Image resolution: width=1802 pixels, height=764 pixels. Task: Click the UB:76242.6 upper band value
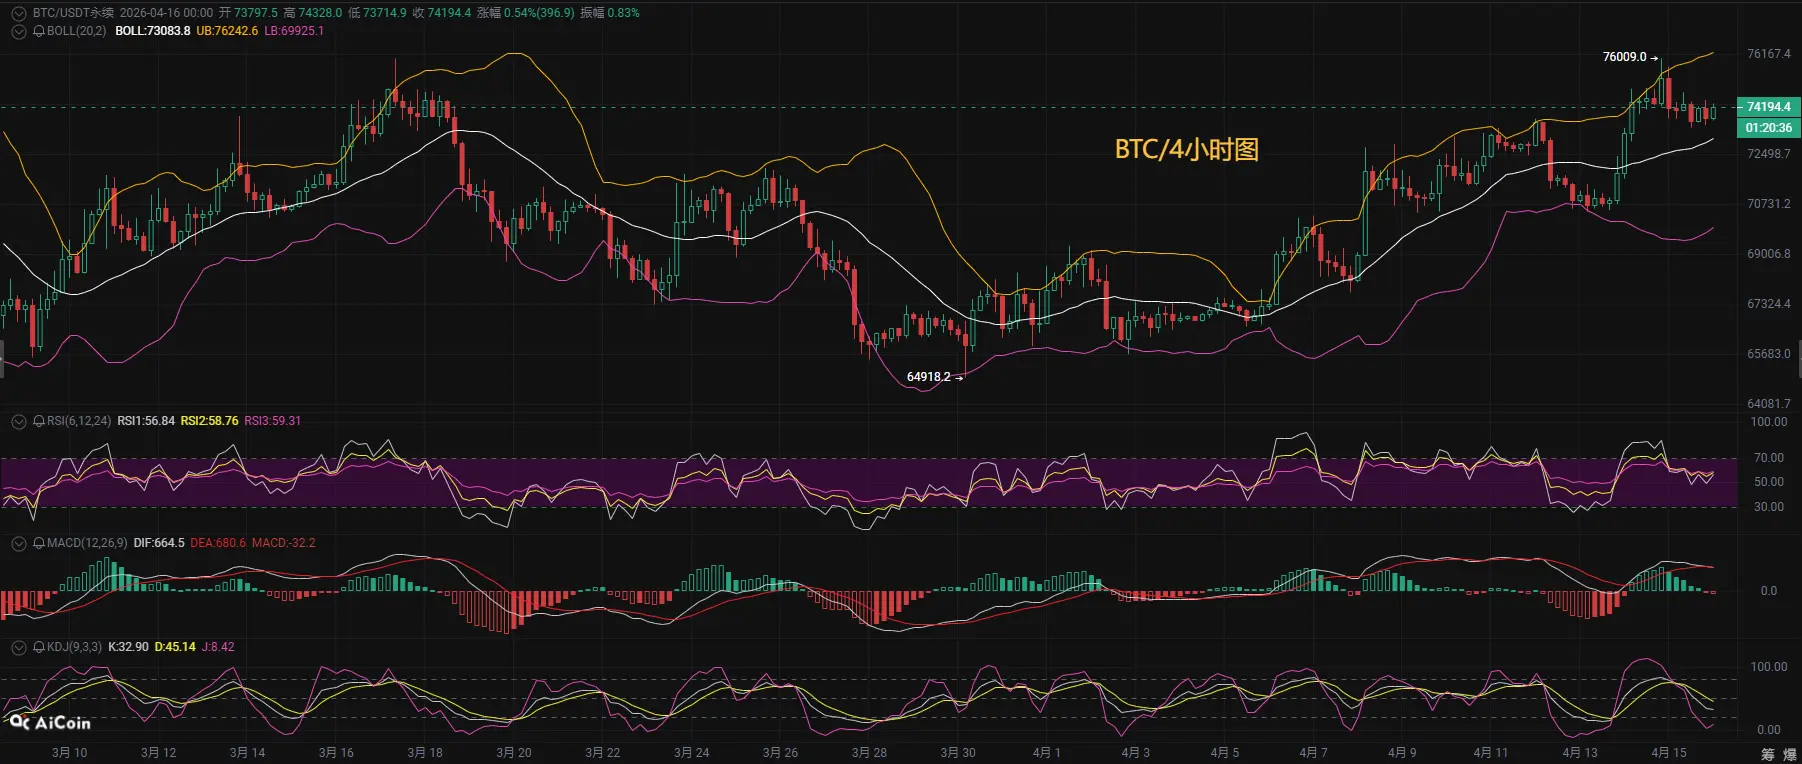click(x=227, y=31)
